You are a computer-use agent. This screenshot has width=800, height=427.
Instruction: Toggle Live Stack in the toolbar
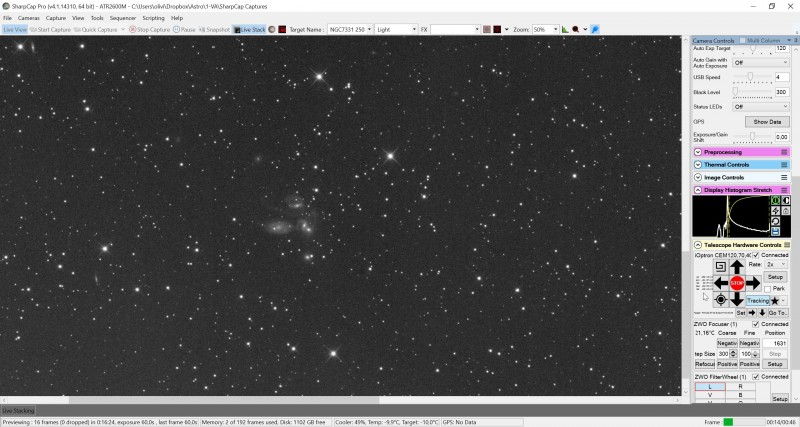click(x=249, y=30)
